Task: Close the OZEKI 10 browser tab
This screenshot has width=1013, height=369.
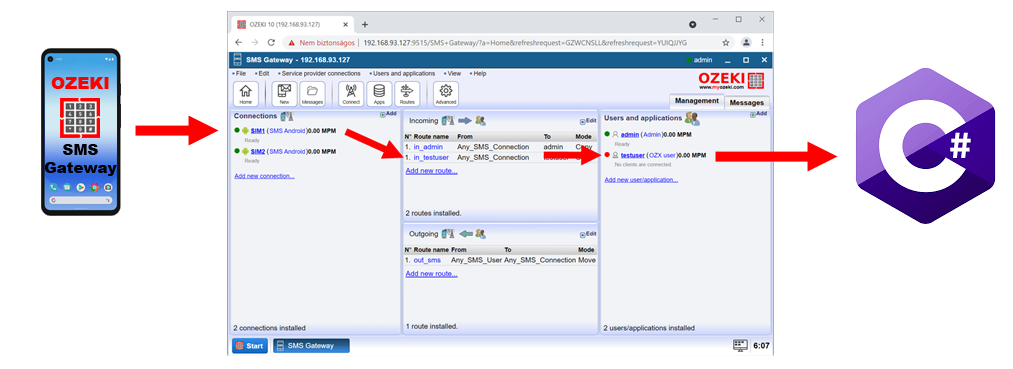Action: pyautogui.click(x=346, y=25)
